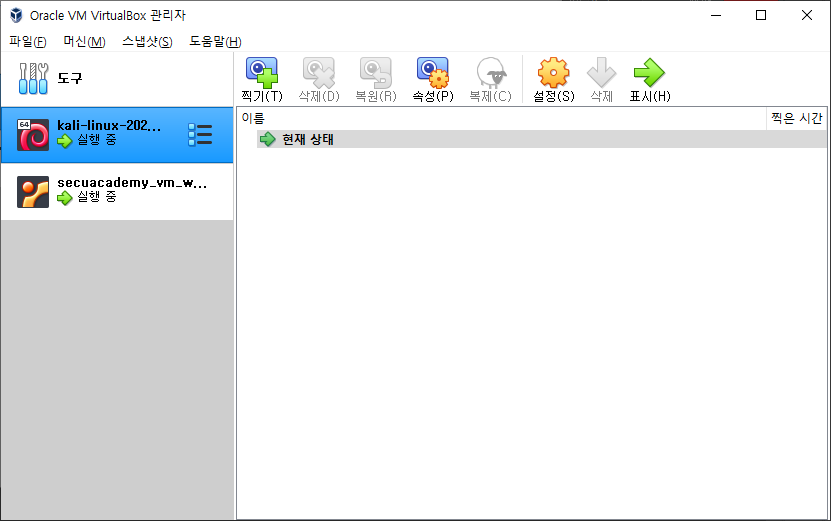
Task: Click the grey 삭제 discard arrow icon
Action: [x=602, y=73]
